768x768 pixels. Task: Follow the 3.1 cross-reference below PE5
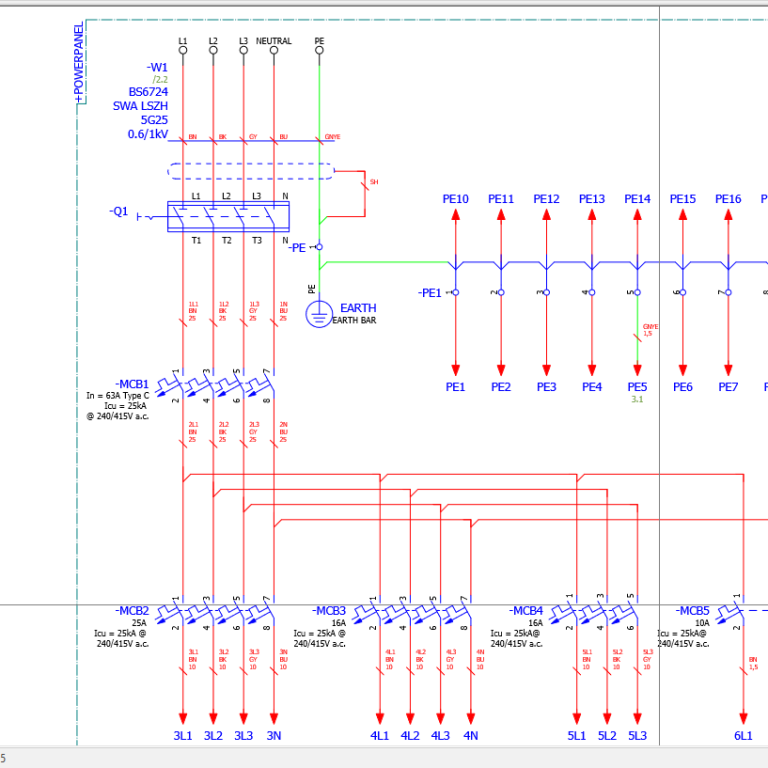[637, 399]
